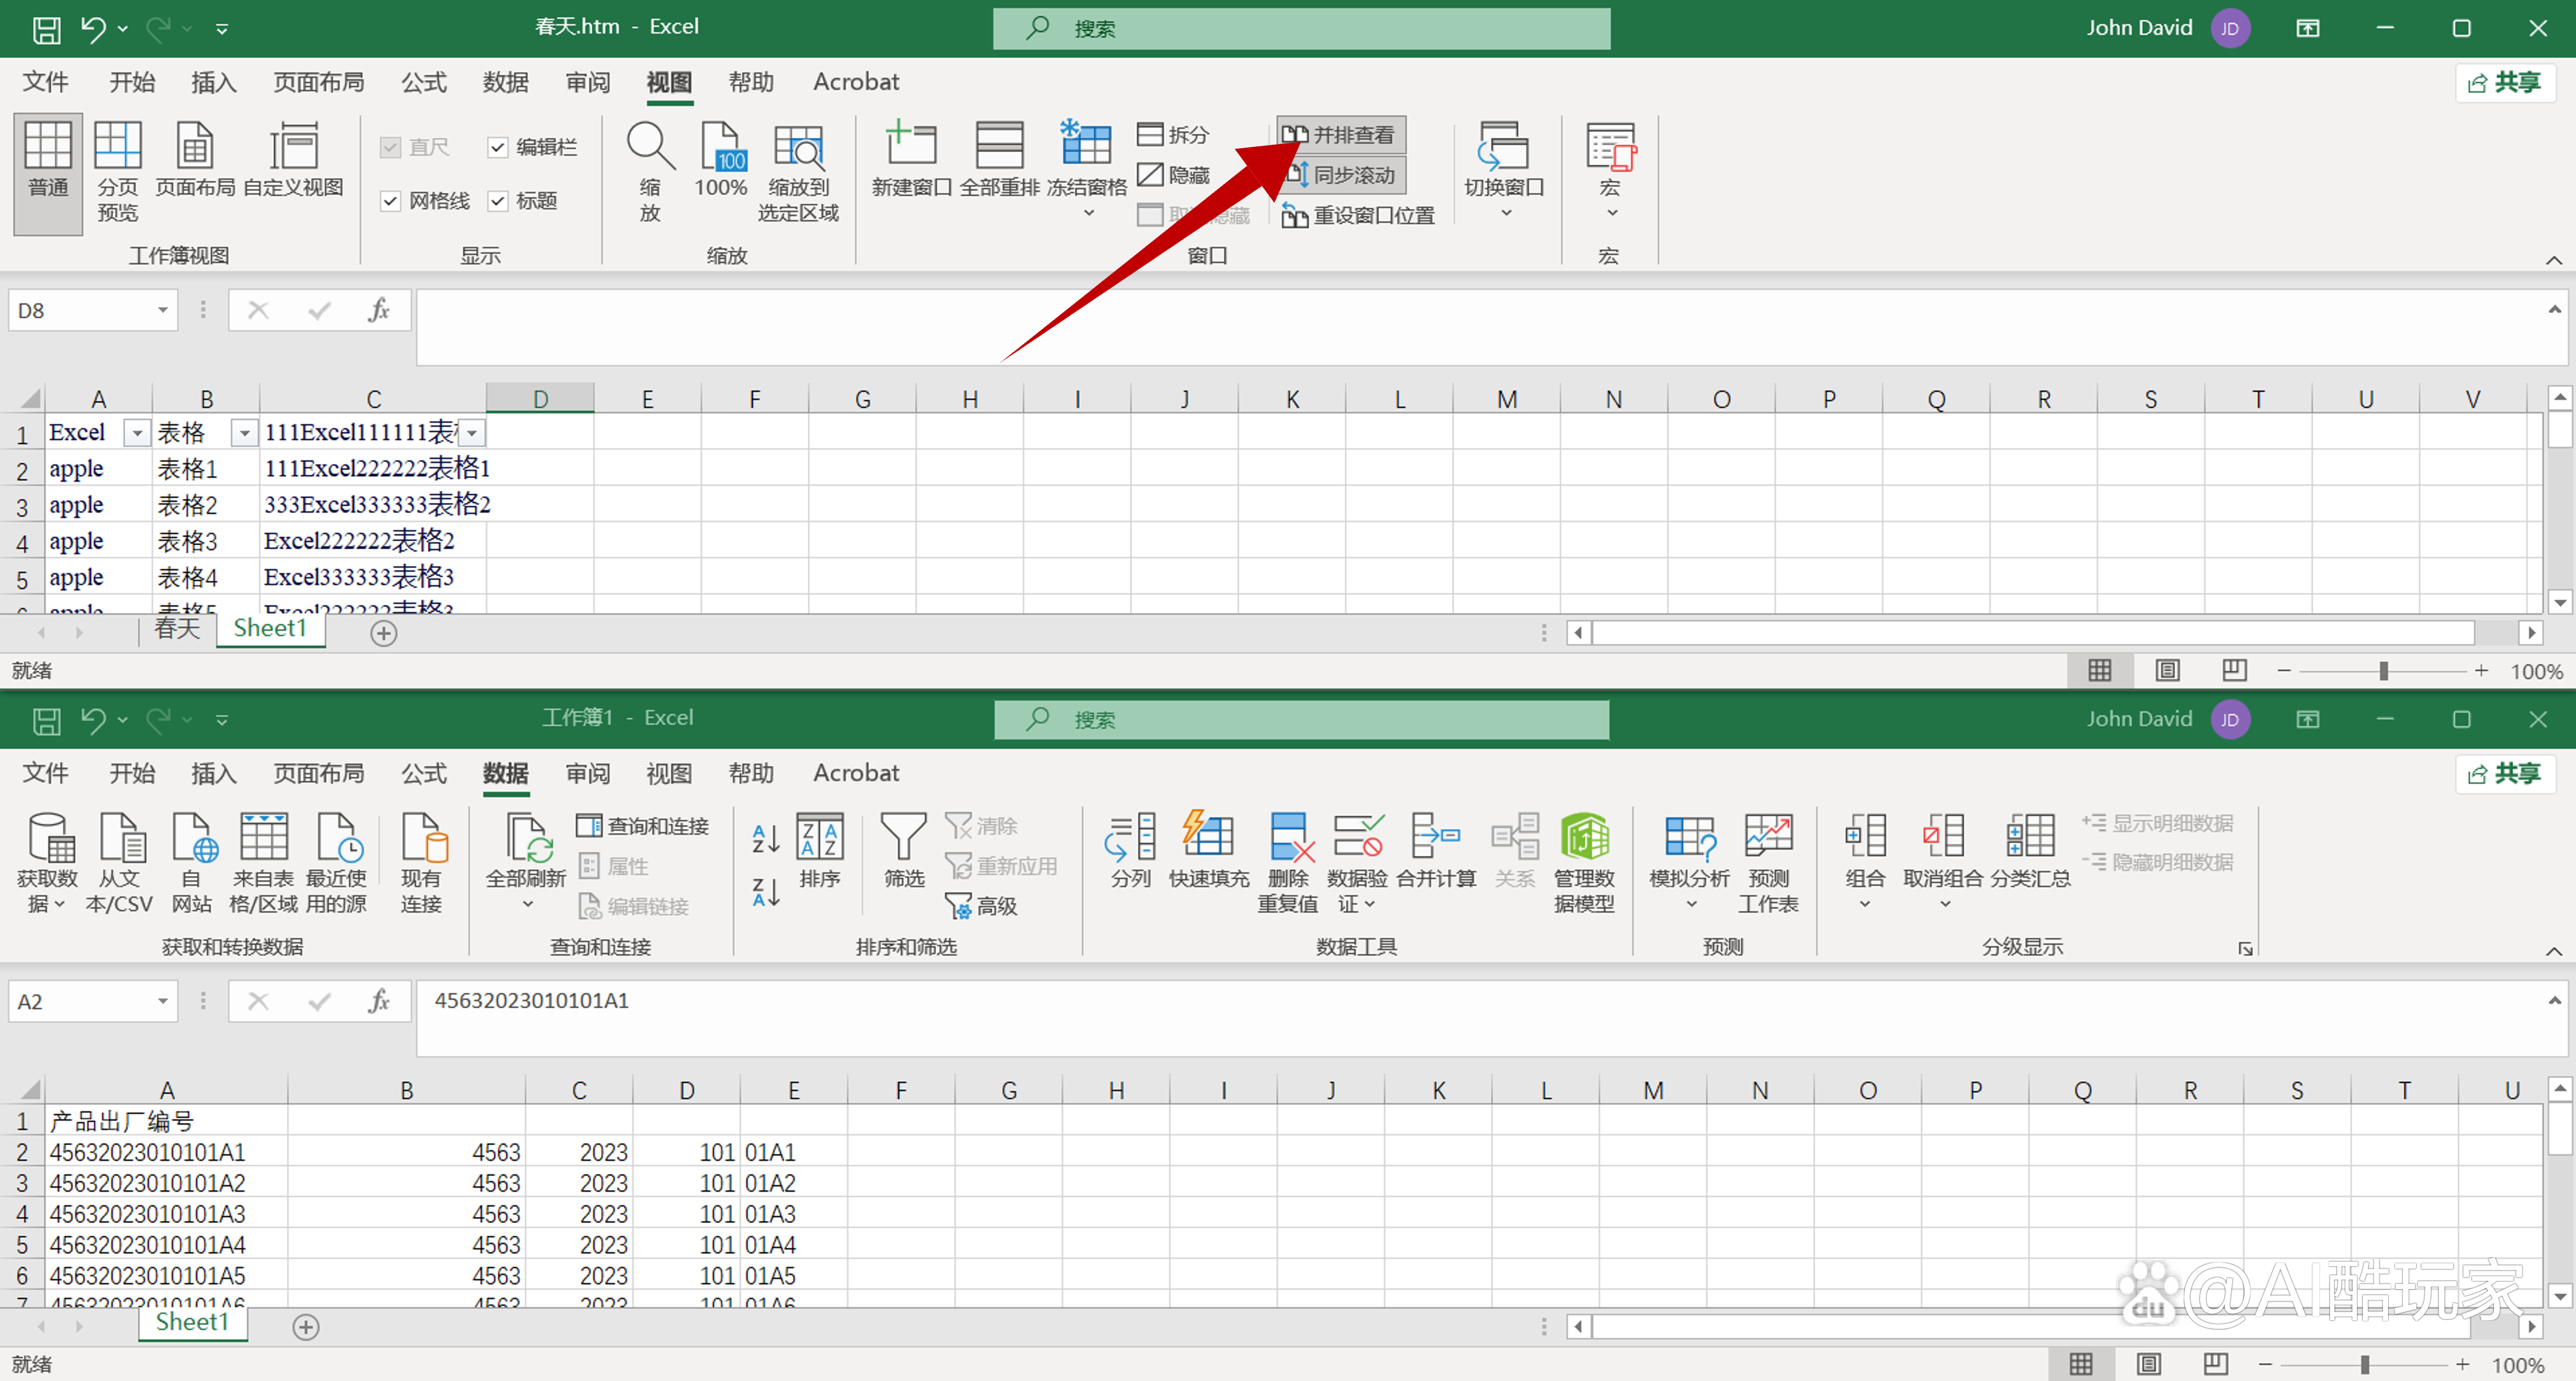Click From Text/CSV (从文本/CSV) in bottom window

click(x=119, y=864)
